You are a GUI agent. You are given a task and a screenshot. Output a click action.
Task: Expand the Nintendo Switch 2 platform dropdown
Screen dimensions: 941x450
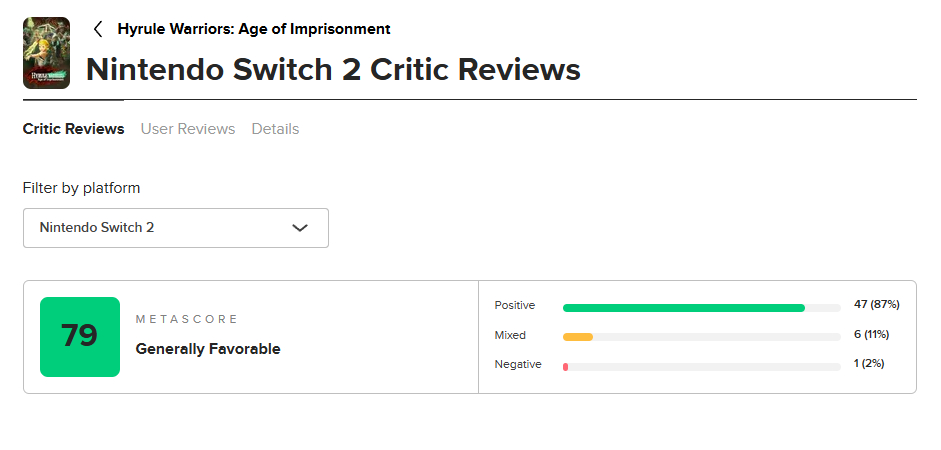tap(175, 228)
